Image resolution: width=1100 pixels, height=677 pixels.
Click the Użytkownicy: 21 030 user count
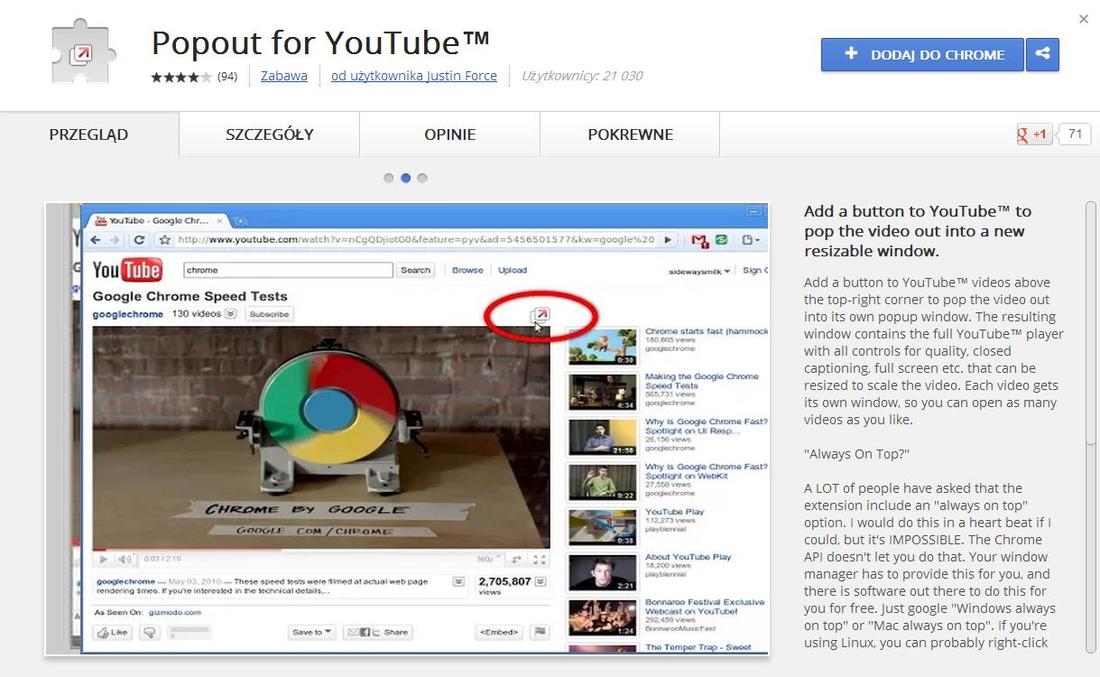(x=582, y=76)
